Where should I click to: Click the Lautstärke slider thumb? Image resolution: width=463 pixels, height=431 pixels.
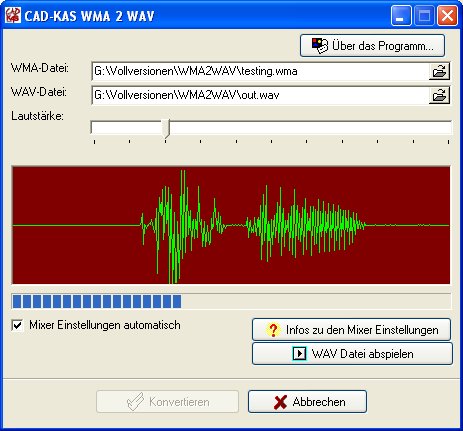(166, 129)
